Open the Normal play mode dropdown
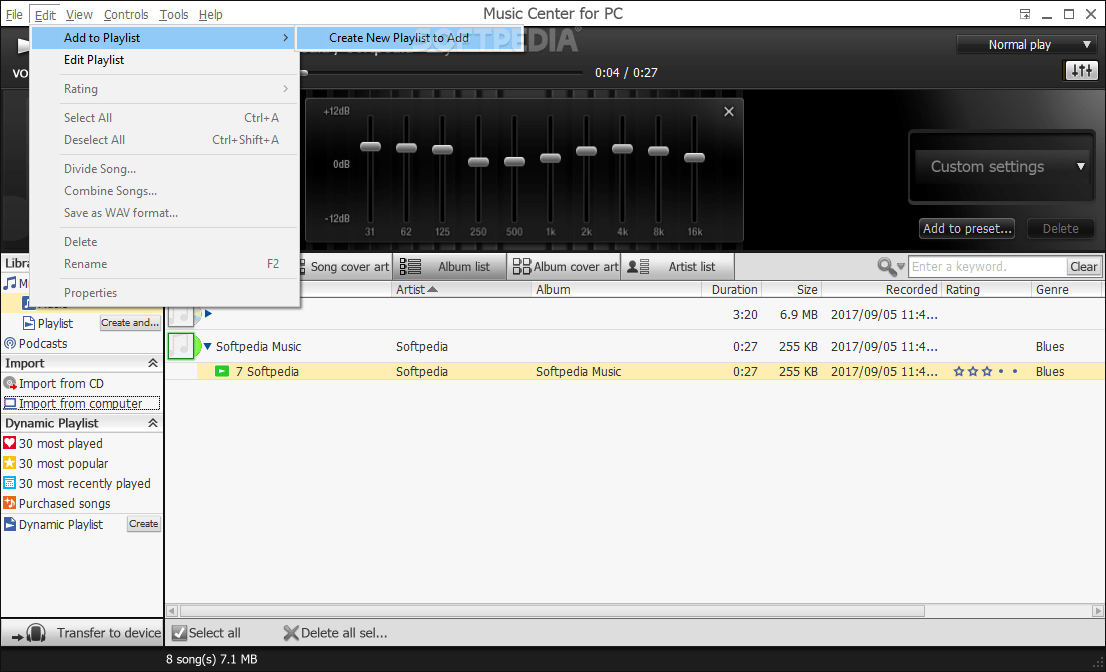 coord(1027,44)
